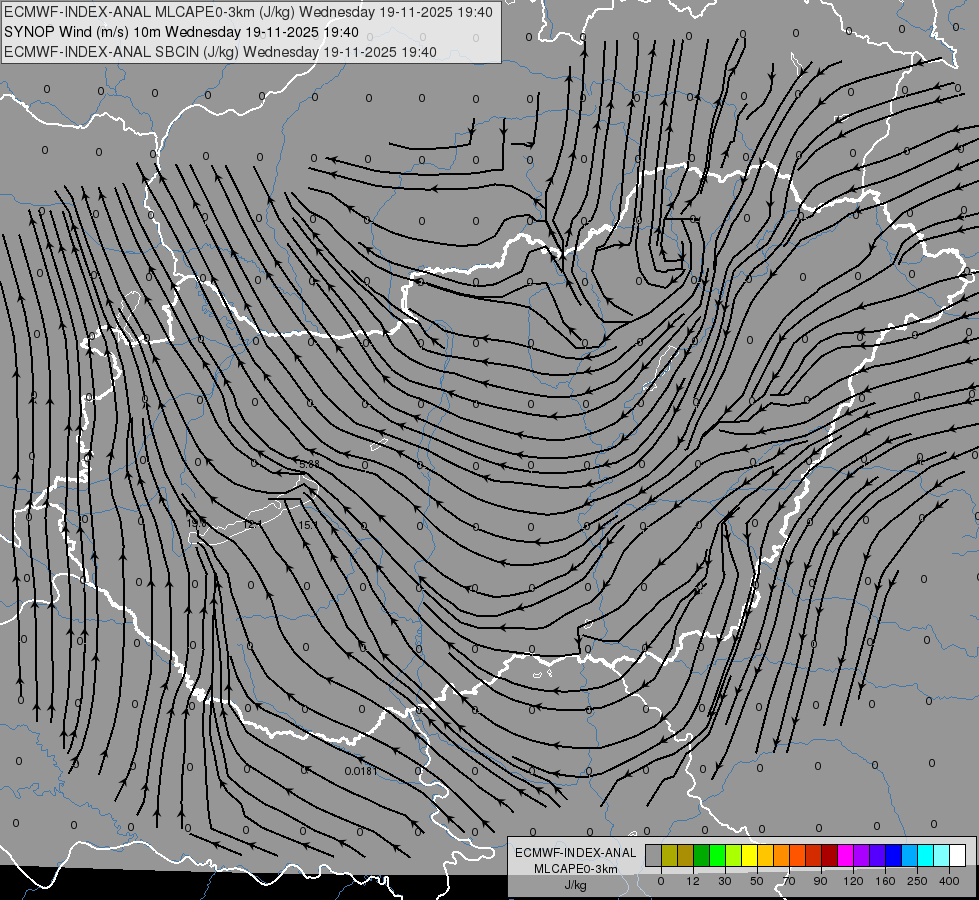Click the SYNOP Wind 10m header line
This screenshot has width=979, height=900.
[181, 32]
